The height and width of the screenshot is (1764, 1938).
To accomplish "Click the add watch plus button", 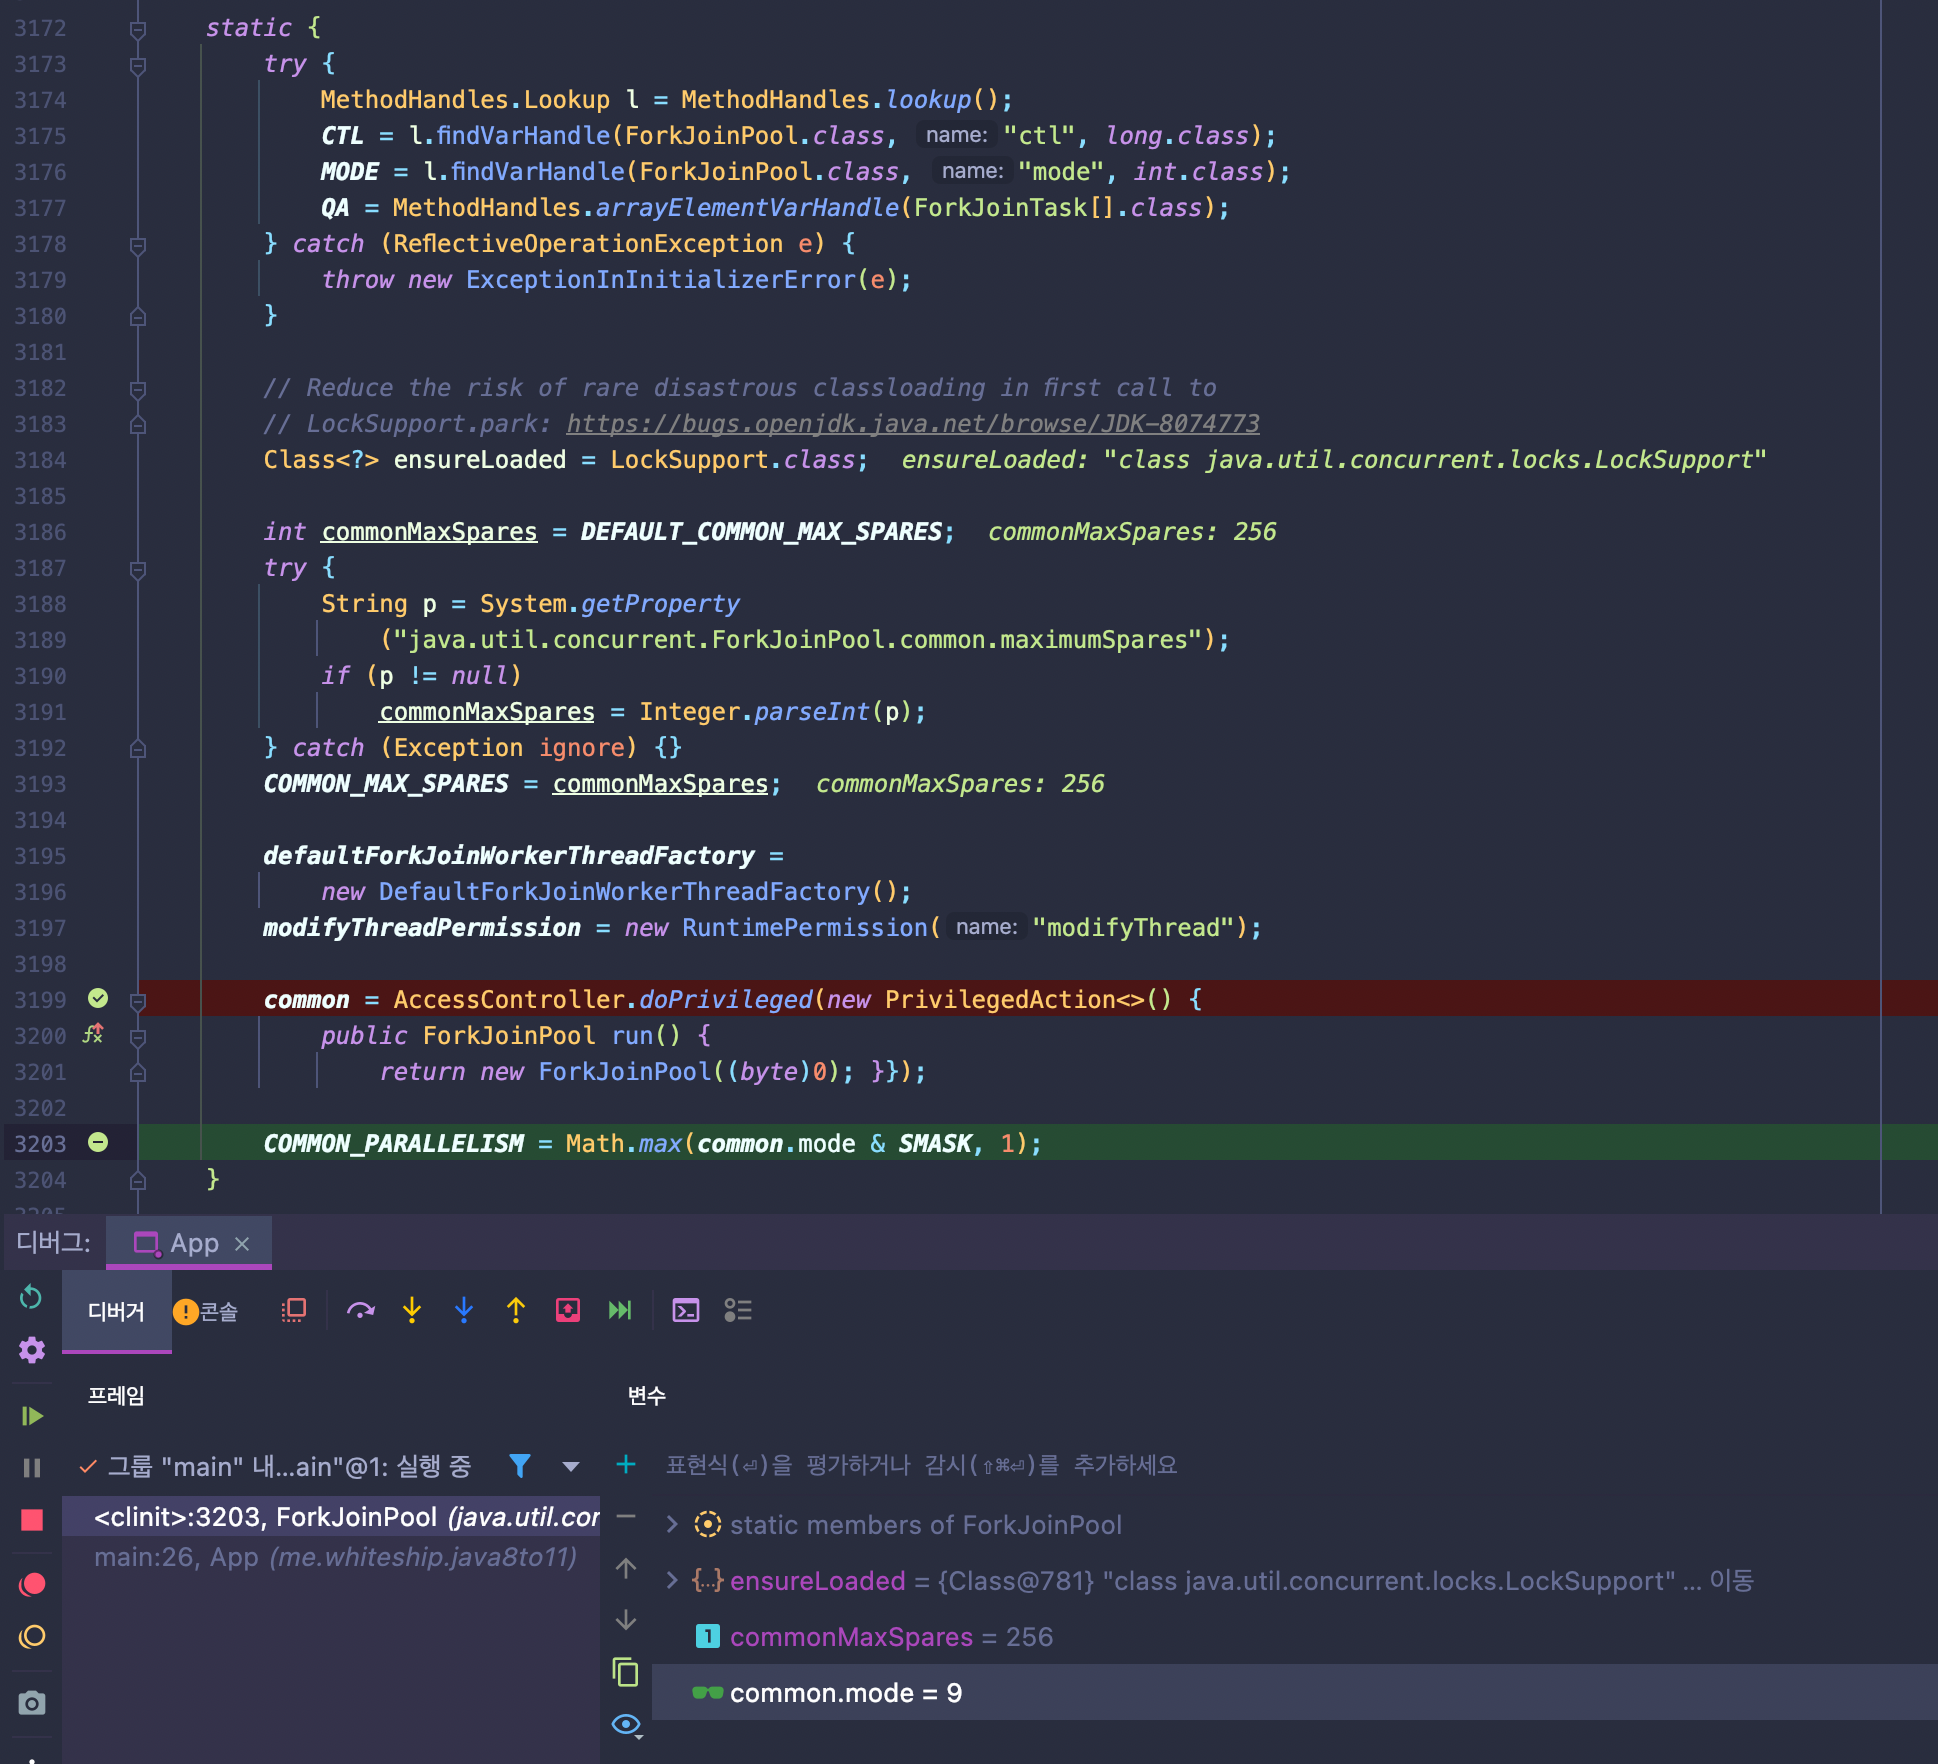I will click(626, 1465).
